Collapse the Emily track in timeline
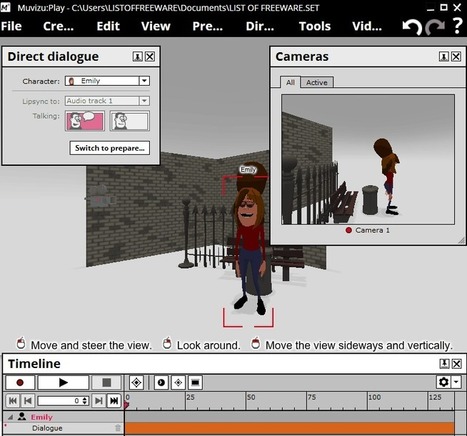This screenshot has width=467, height=436. (11, 417)
